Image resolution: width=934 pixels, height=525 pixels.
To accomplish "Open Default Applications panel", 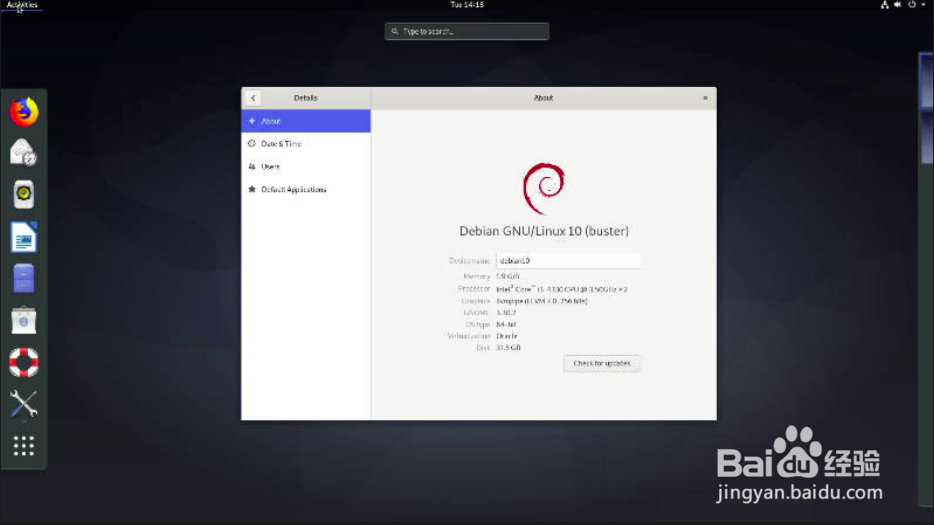I will coord(306,190).
